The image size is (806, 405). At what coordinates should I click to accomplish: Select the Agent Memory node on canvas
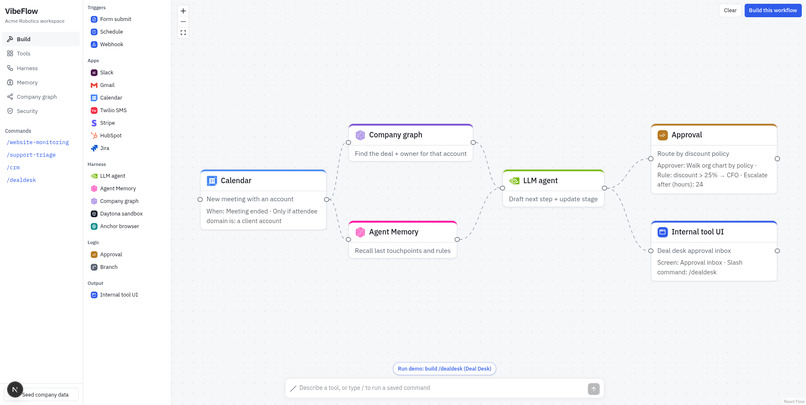tap(402, 240)
